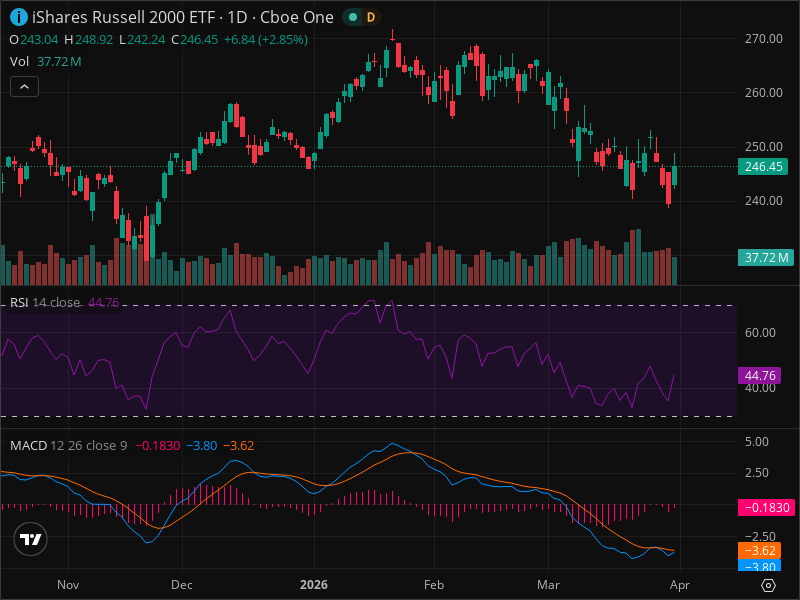Image resolution: width=800 pixels, height=600 pixels.
Task: Click the +6.84 (+2.85%) change value
Action: [266, 40]
